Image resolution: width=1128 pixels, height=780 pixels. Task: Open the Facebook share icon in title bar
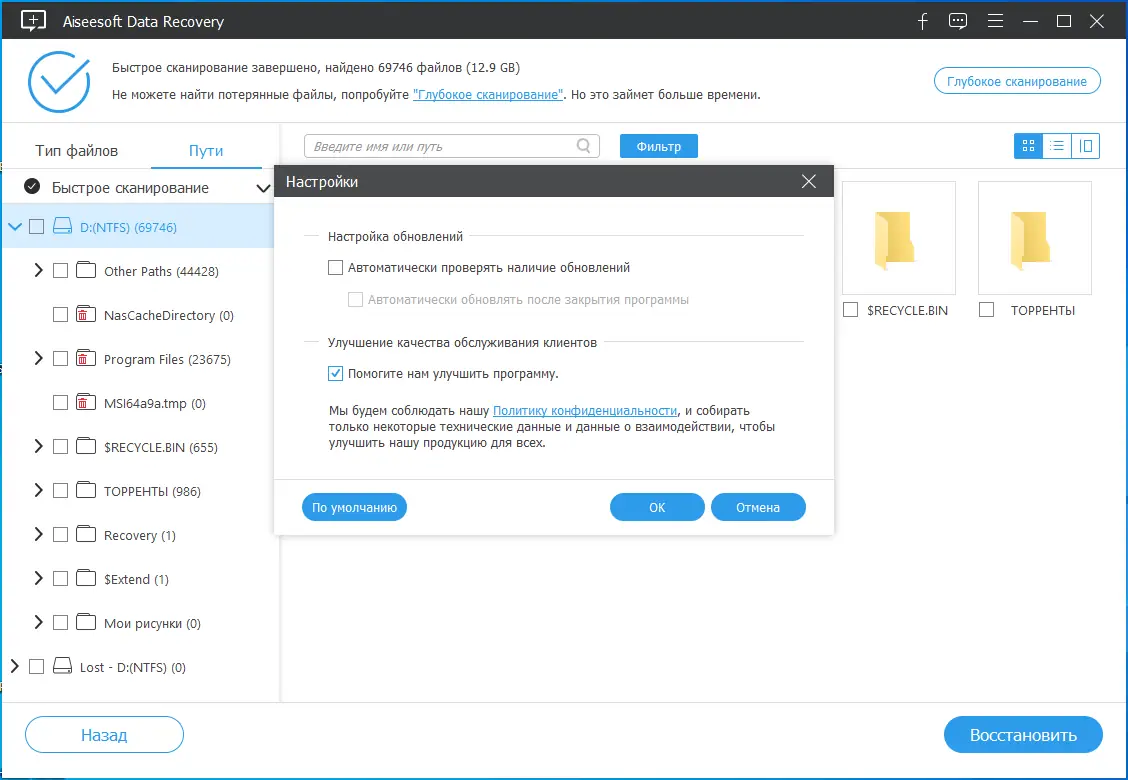[x=923, y=21]
